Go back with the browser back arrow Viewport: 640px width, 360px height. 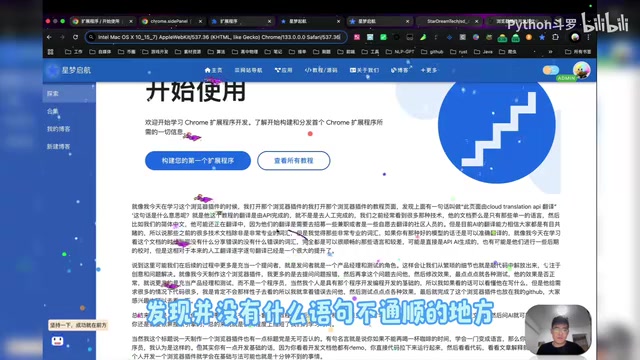coord(49,37)
